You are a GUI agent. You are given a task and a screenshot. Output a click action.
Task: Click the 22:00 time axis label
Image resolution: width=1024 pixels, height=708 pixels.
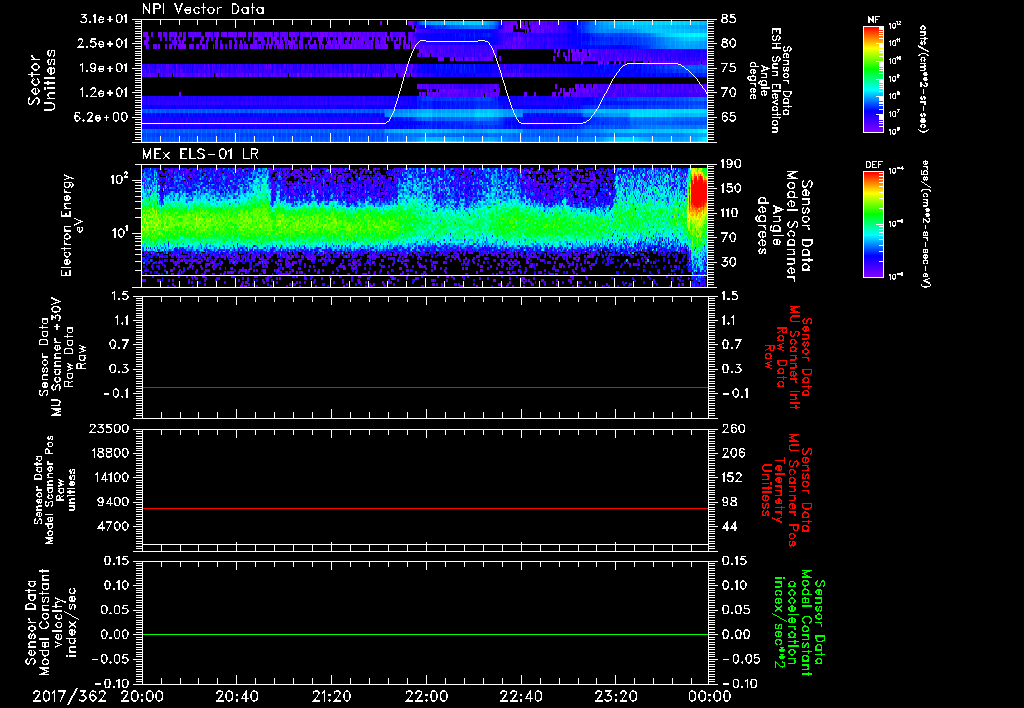(x=426, y=695)
